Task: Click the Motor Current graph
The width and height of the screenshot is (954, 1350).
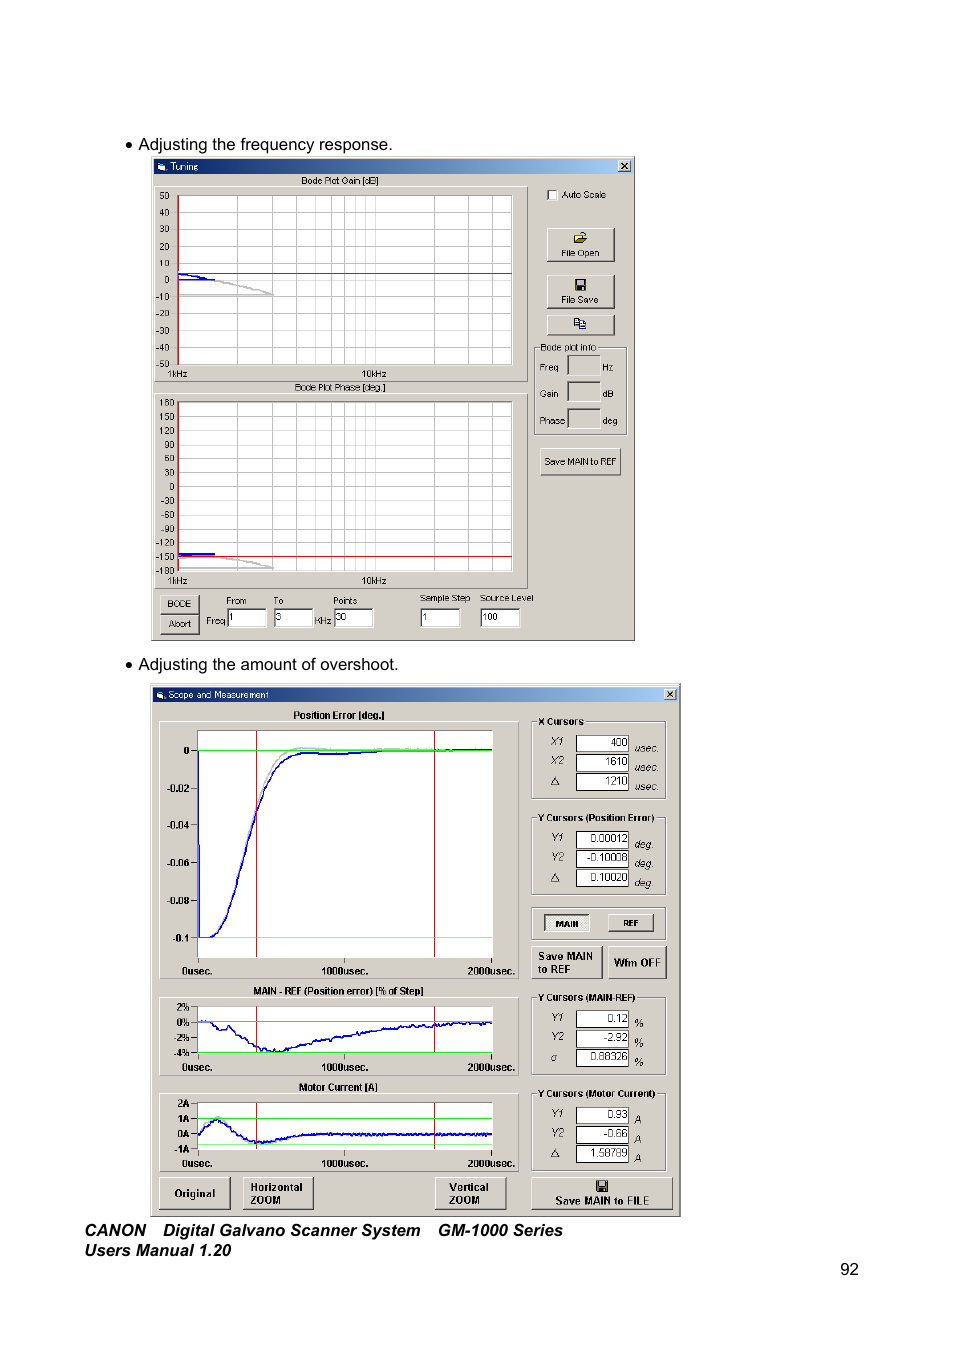Action: 345,1126
